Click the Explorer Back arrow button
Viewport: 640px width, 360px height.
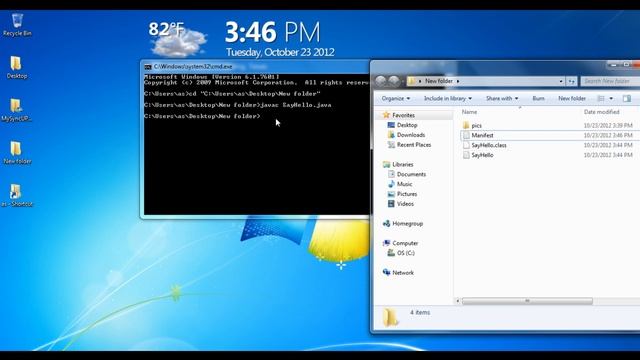click(x=381, y=81)
